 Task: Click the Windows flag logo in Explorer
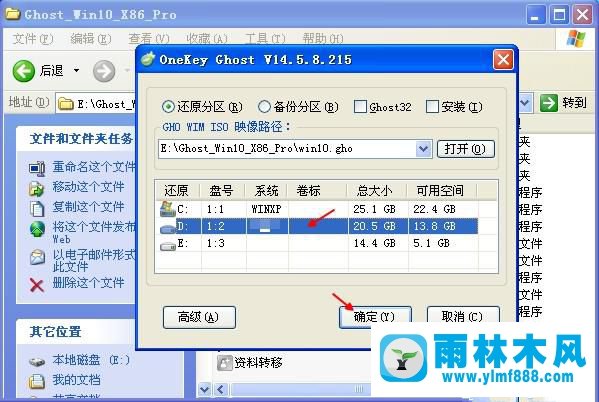(x=576, y=39)
